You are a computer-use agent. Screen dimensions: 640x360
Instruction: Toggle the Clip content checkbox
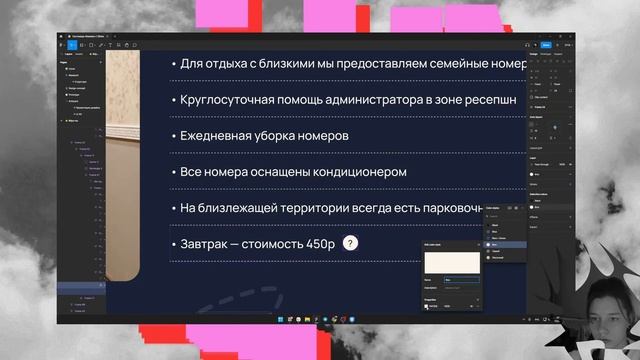(x=531, y=97)
